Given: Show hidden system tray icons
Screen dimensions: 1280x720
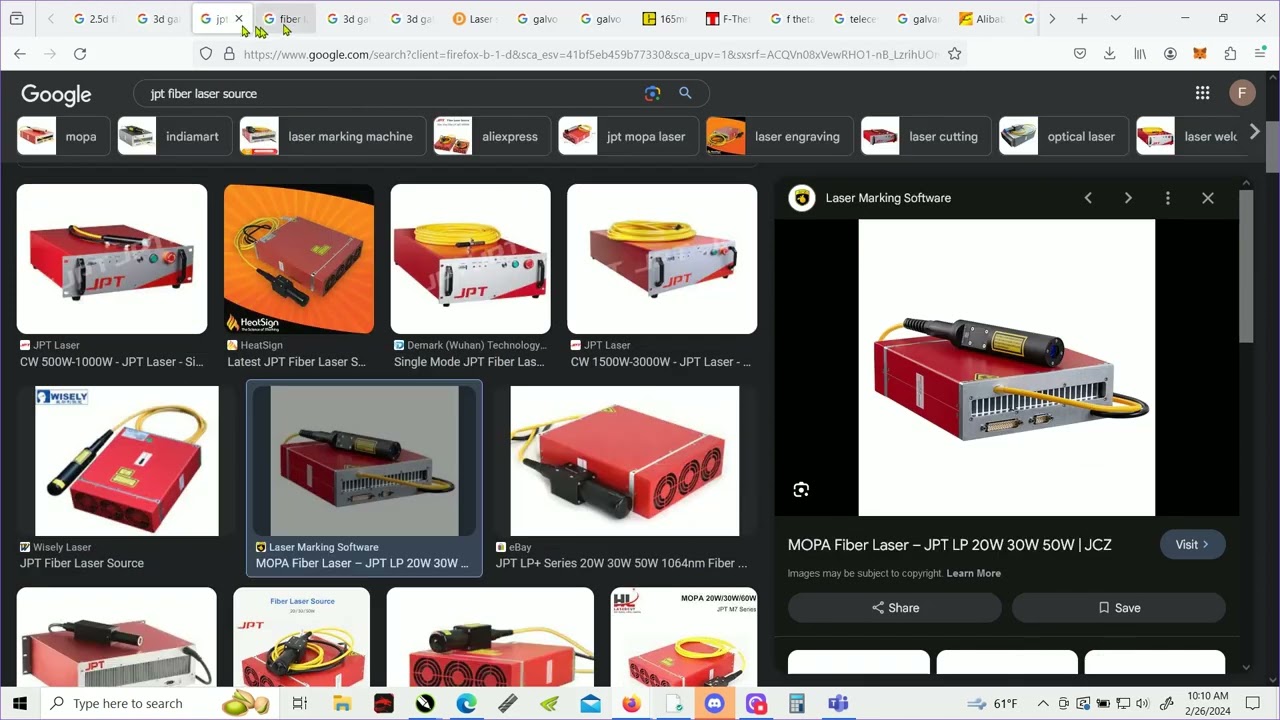Looking at the screenshot, I should coord(1043,703).
